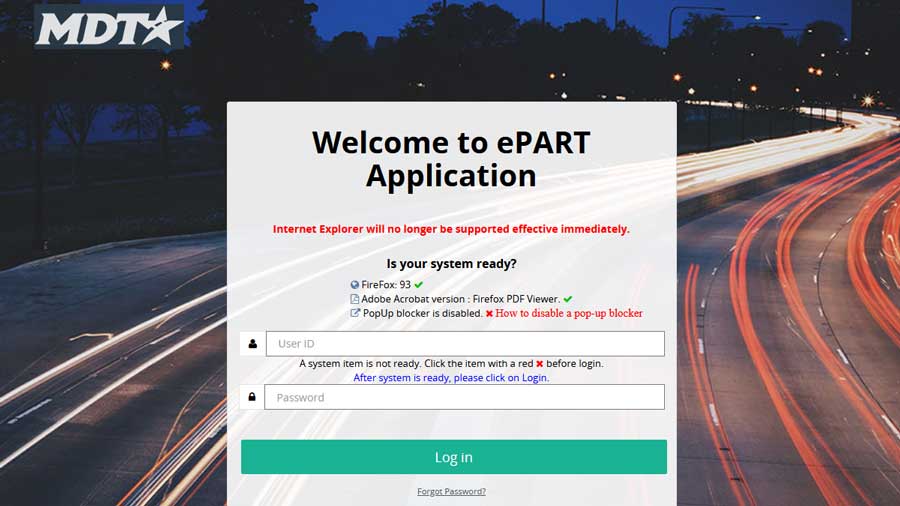
Task: Click the globe icon beside FireFox: 93
Action: coord(355,285)
